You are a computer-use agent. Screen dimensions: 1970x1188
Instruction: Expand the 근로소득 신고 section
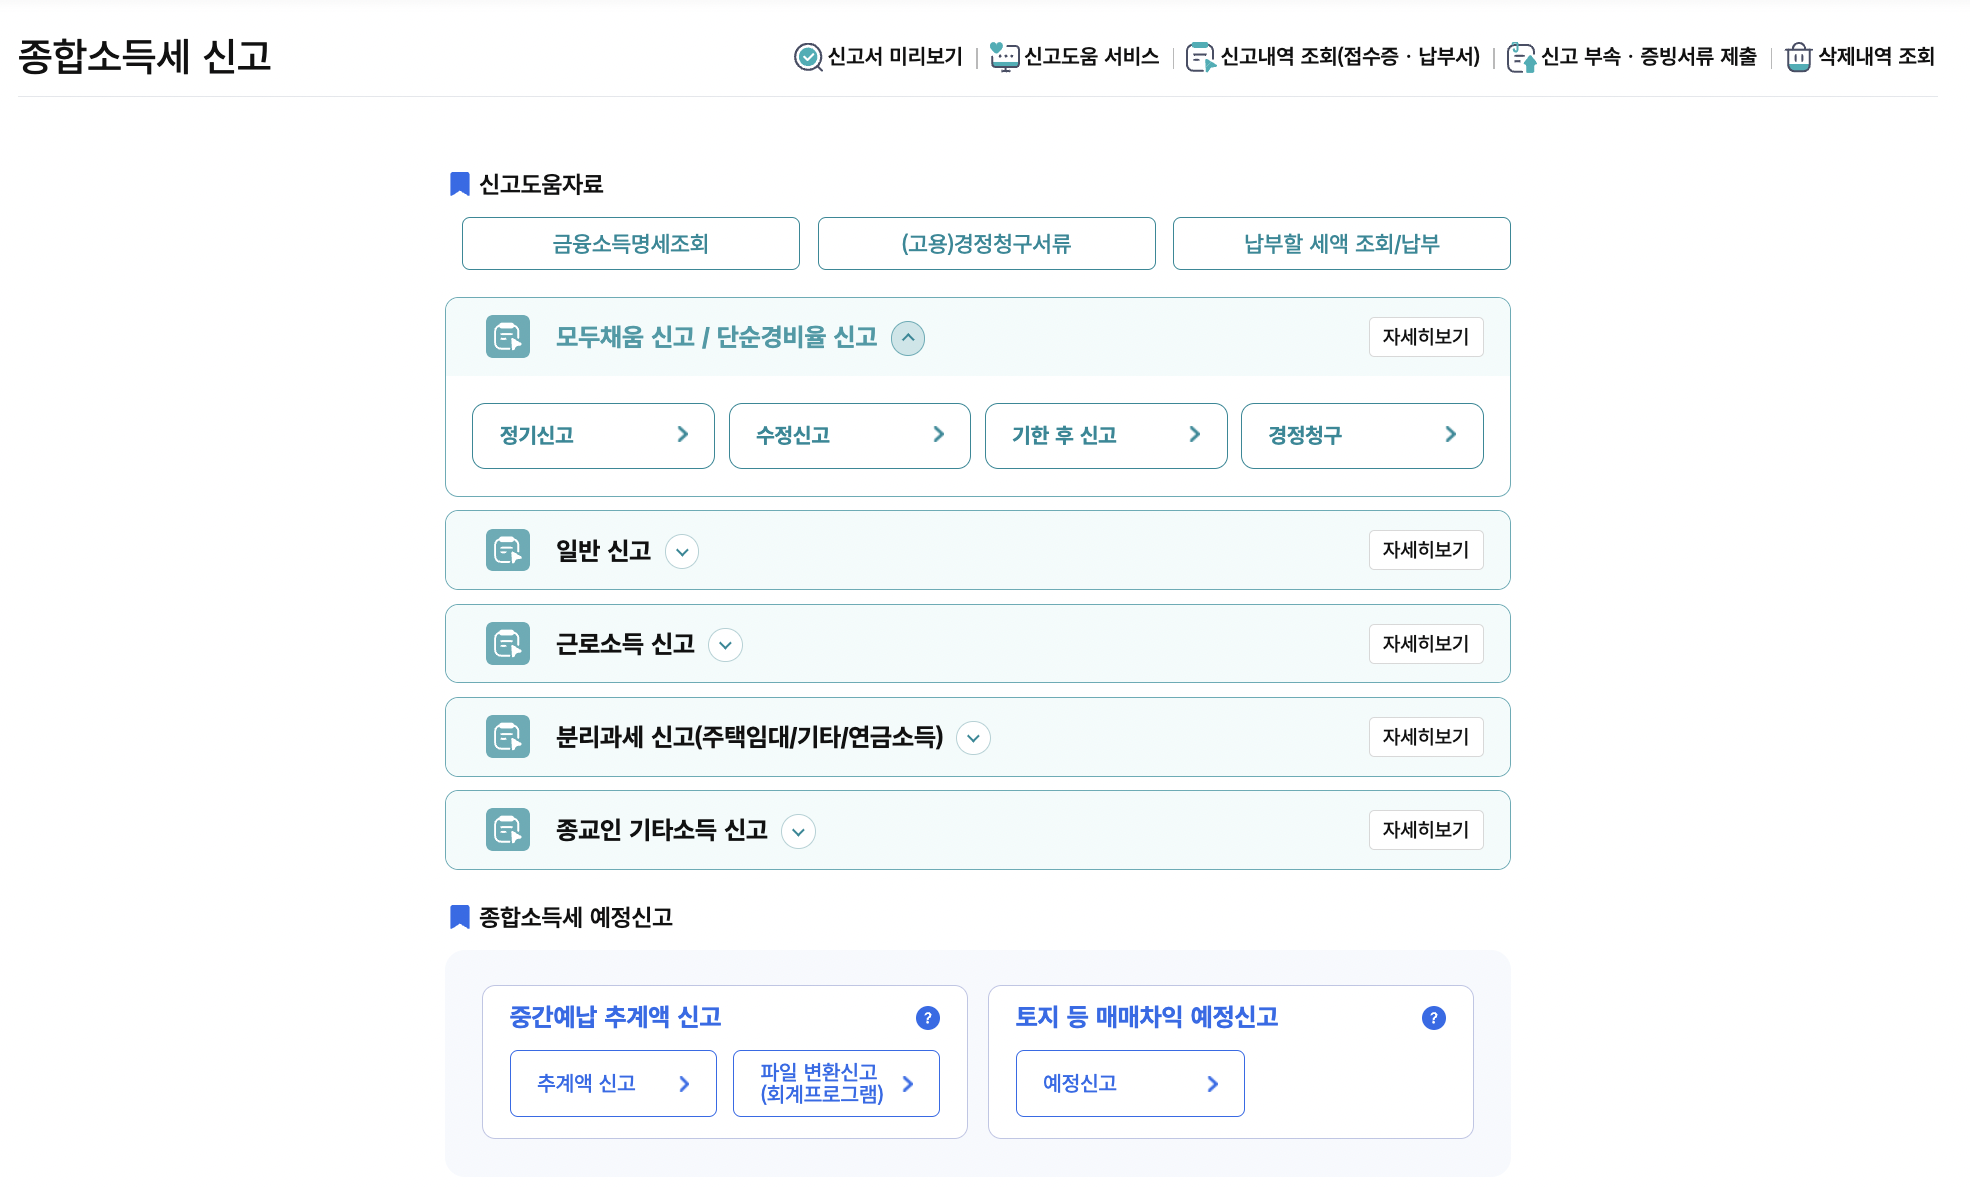point(725,645)
